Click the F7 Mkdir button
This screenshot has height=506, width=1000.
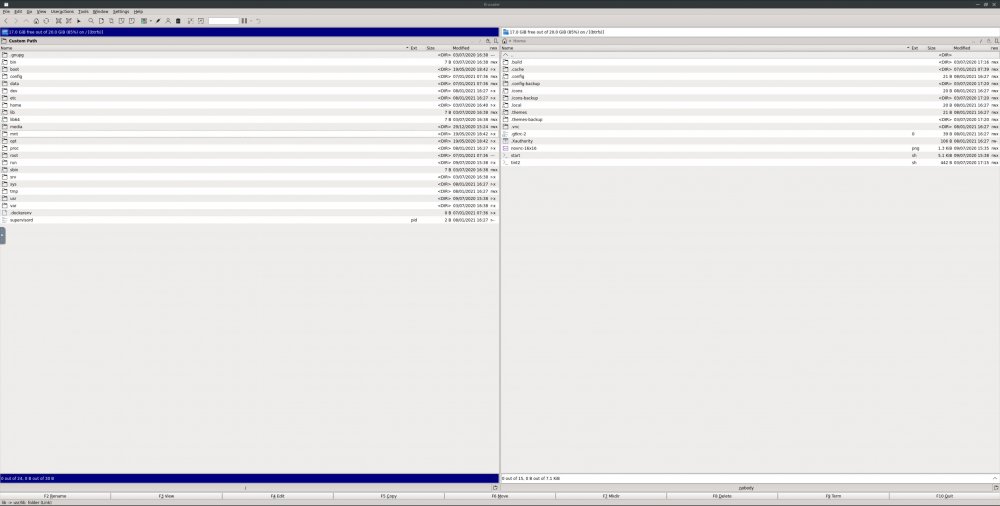tap(611, 496)
